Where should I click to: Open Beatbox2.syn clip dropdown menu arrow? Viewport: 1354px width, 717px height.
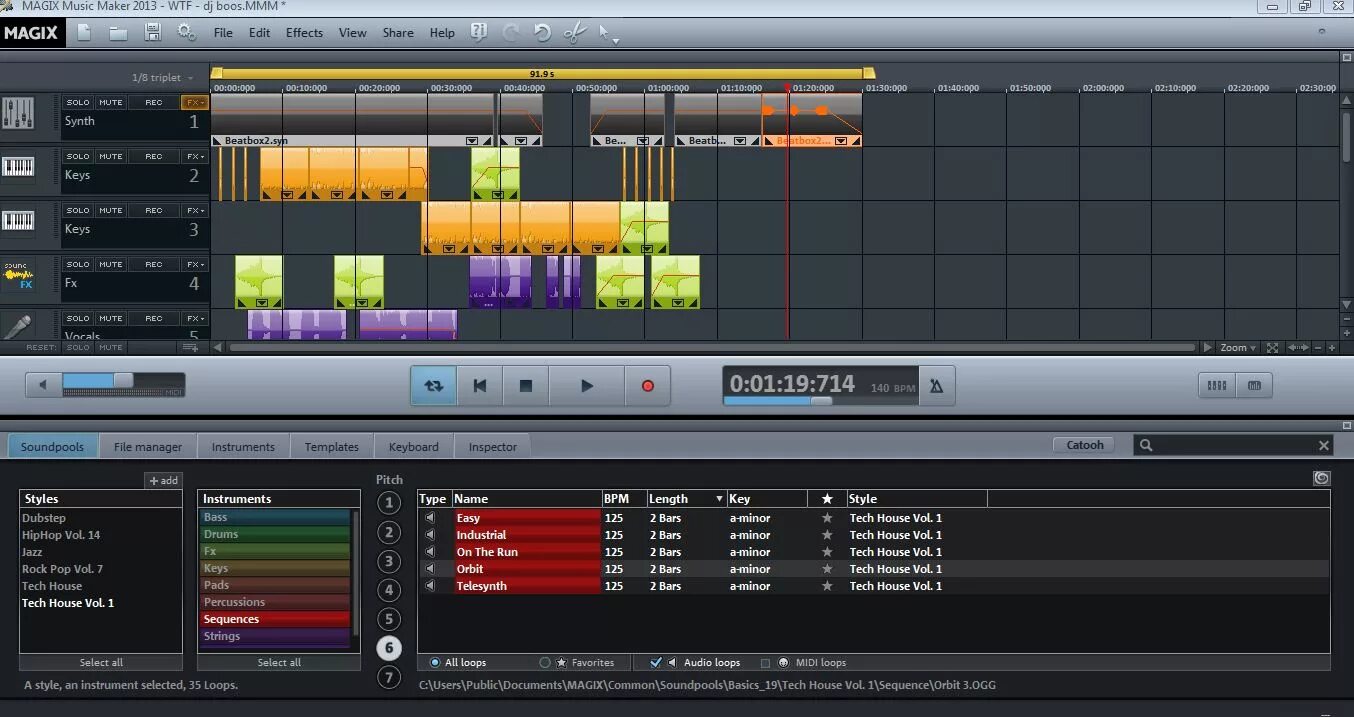(x=472, y=141)
